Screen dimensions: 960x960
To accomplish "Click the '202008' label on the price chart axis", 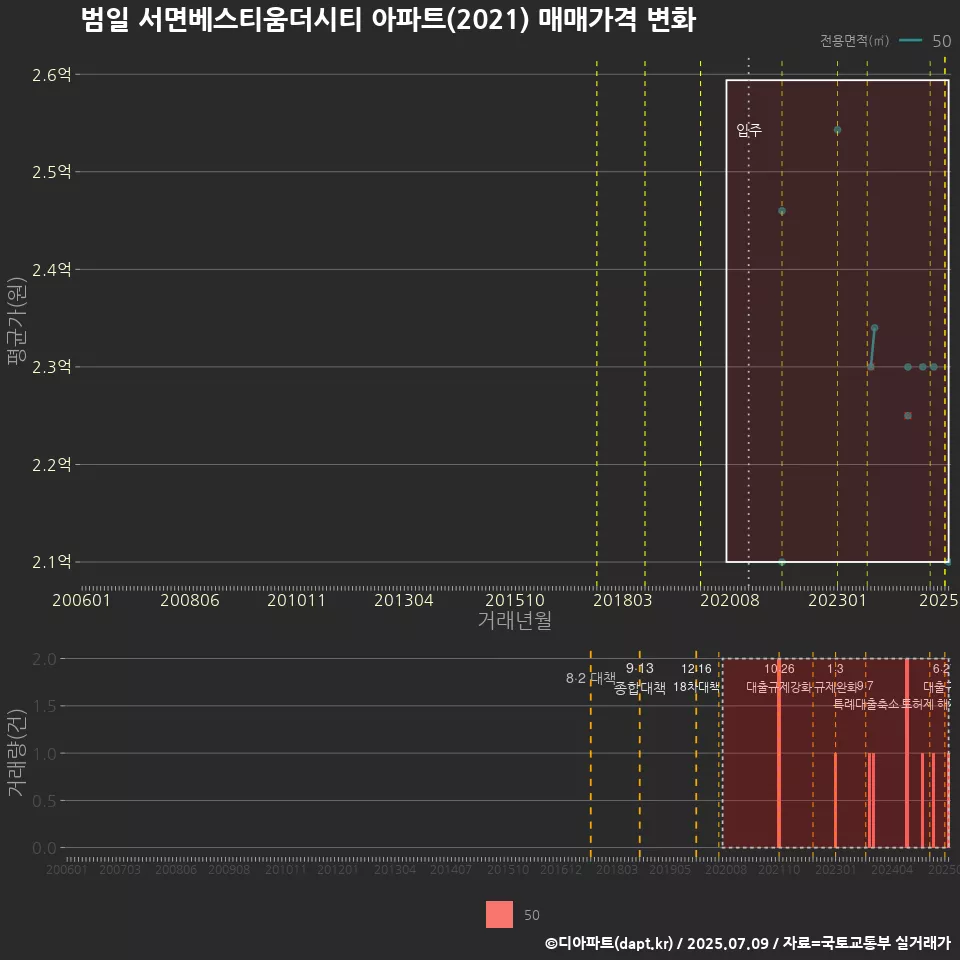I will tap(729, 600).
